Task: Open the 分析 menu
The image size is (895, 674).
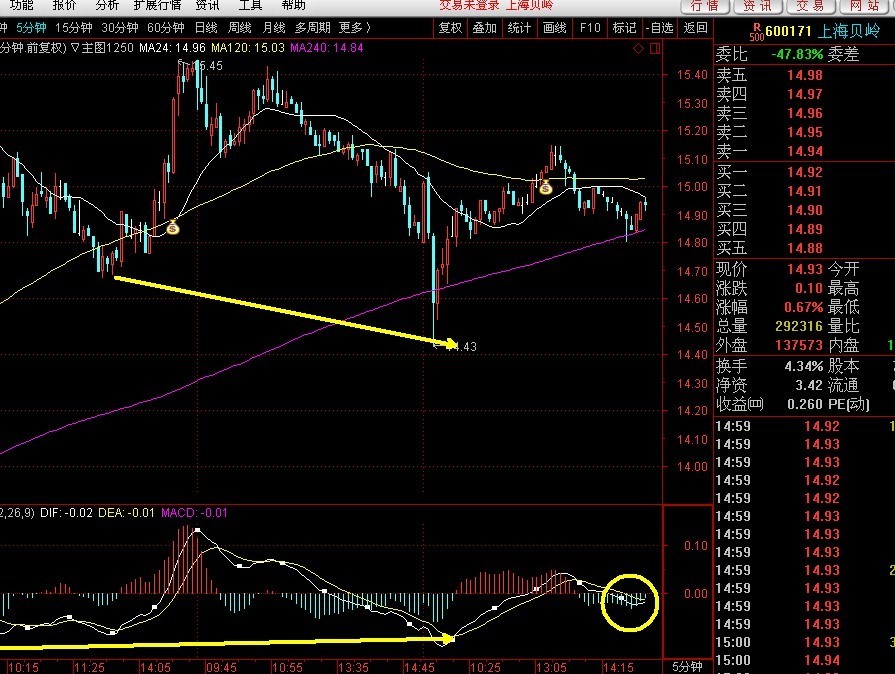Action: coord(107,6)
